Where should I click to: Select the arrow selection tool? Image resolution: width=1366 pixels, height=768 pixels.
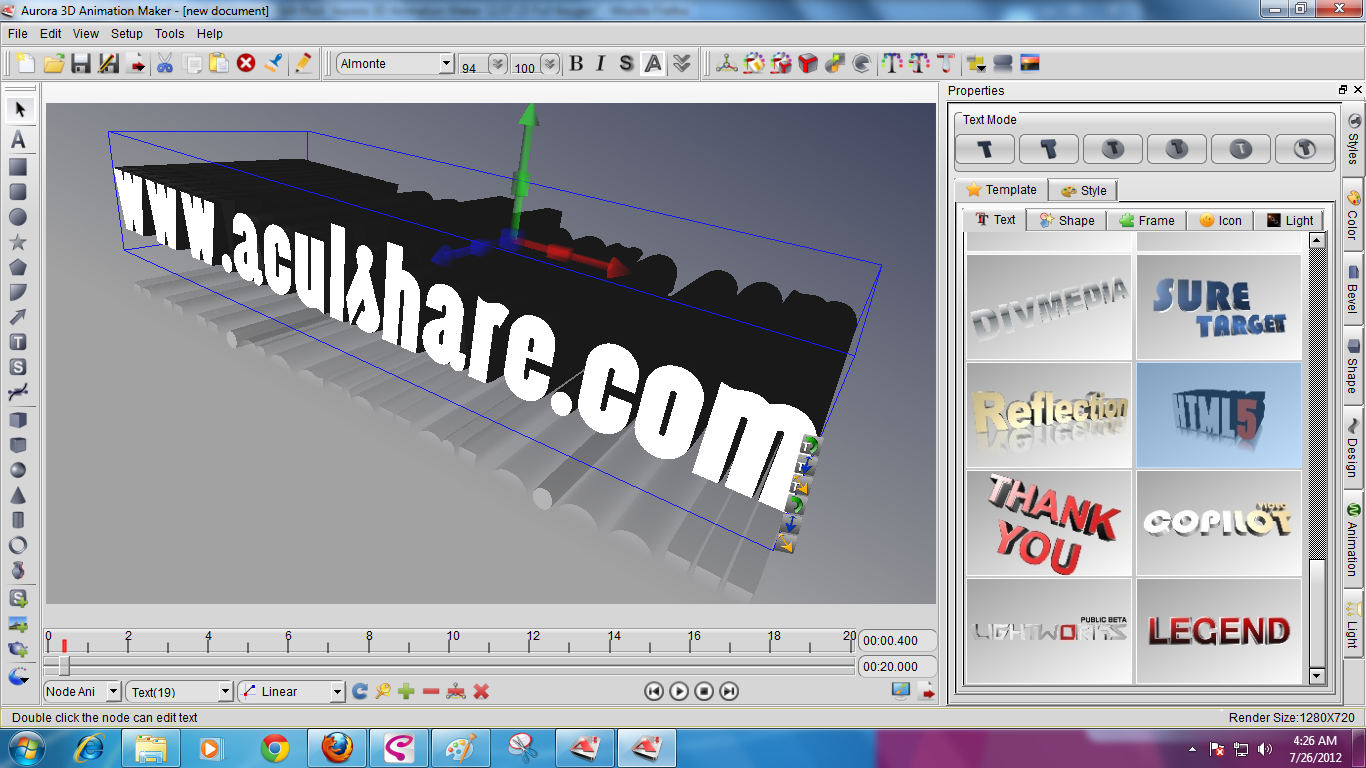[20, 109]
